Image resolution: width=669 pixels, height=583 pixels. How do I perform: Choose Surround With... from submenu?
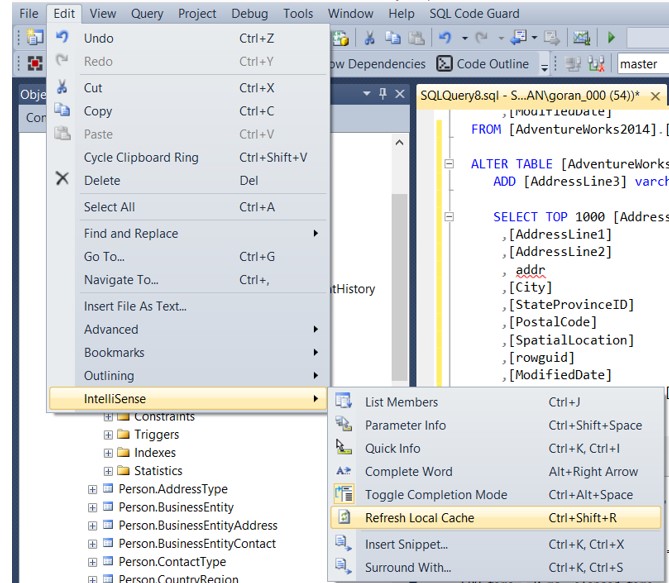[496, 567]
